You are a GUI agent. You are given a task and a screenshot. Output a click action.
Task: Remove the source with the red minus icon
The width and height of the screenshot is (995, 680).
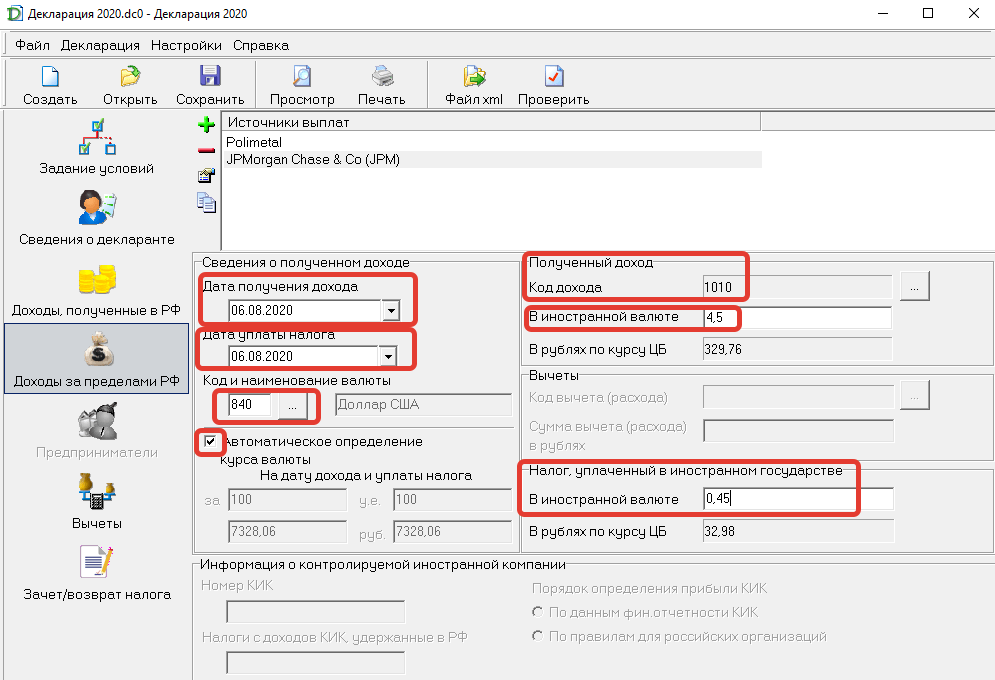click(206, 150)
